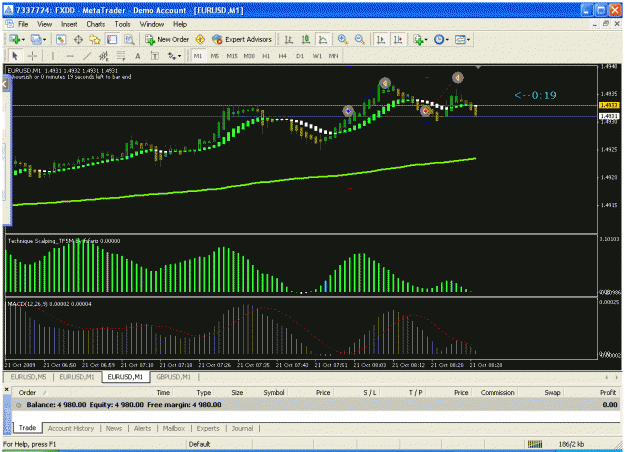Expand the Arrows tool dropdown arrow
Image resolution: width=625 pixels, height=452 pixels.
[179, 56]
